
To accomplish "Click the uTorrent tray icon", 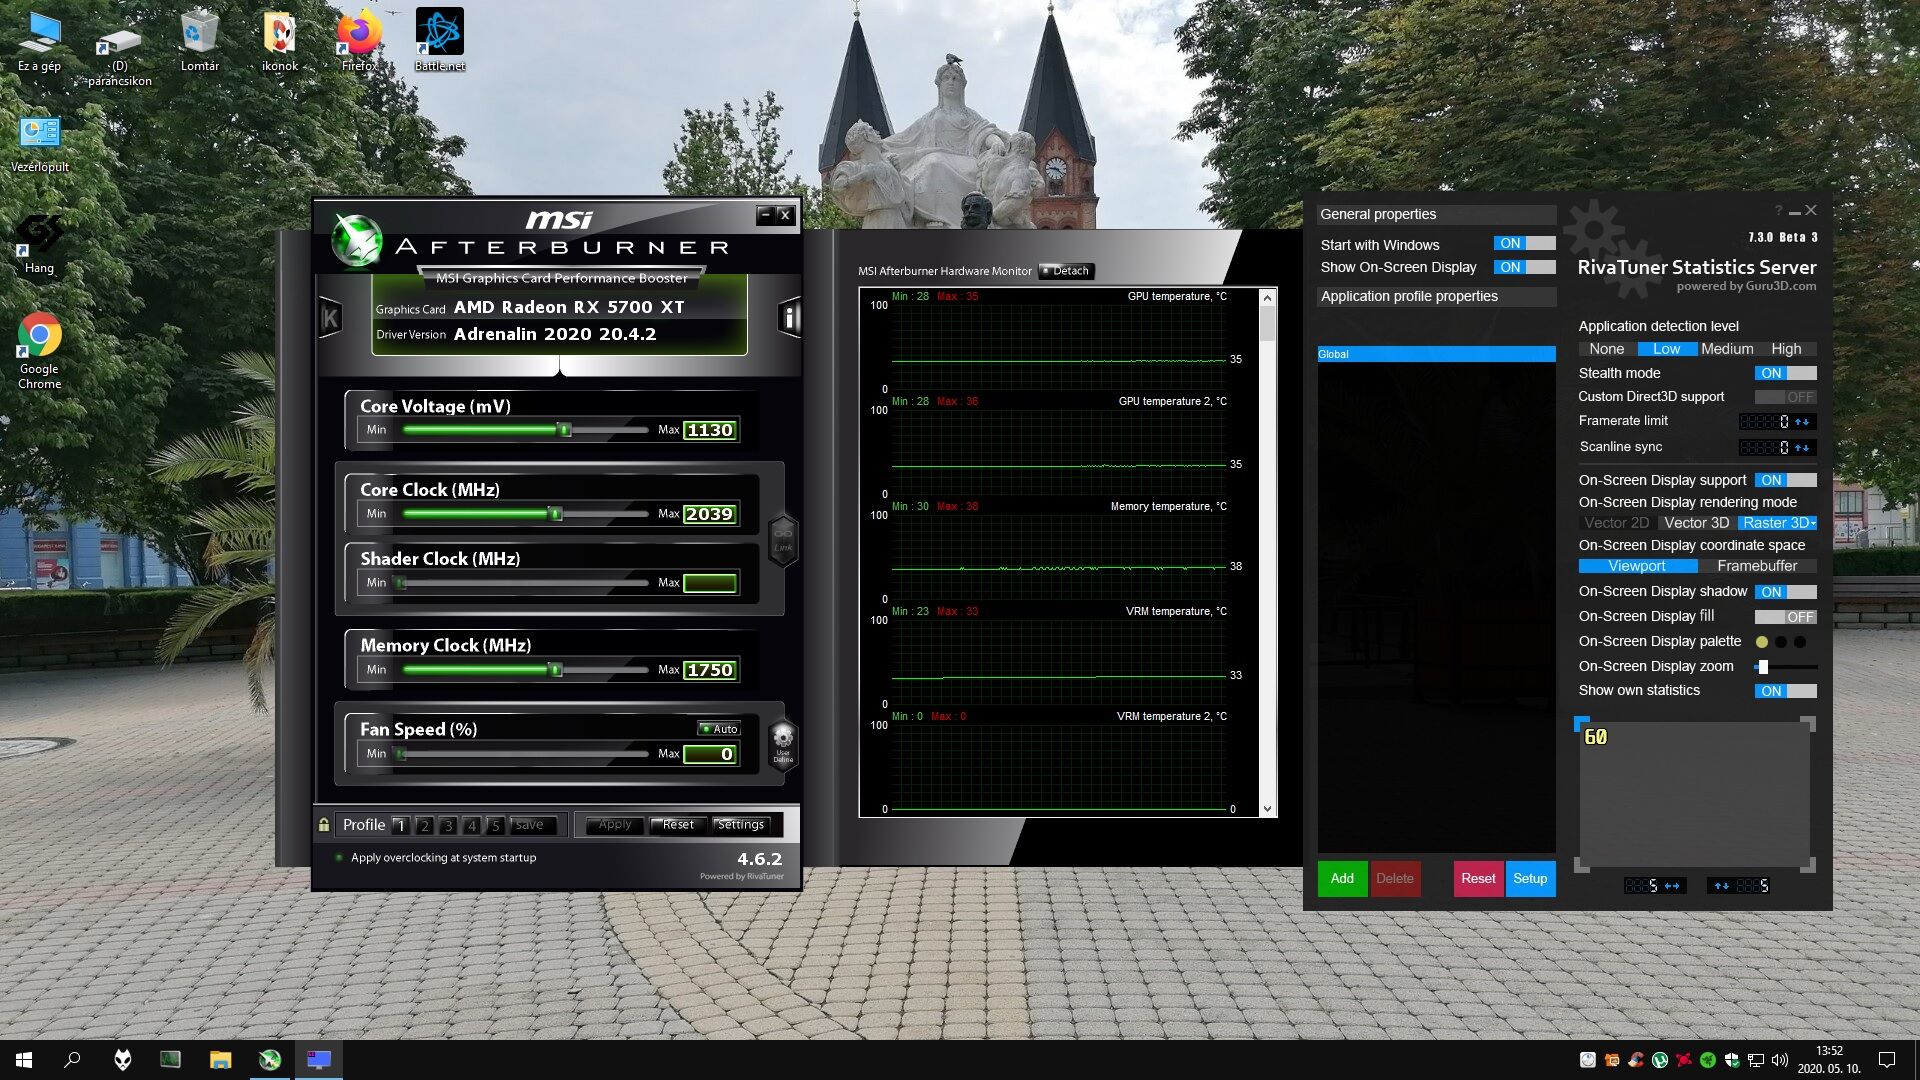I will click(1660, 1060).
